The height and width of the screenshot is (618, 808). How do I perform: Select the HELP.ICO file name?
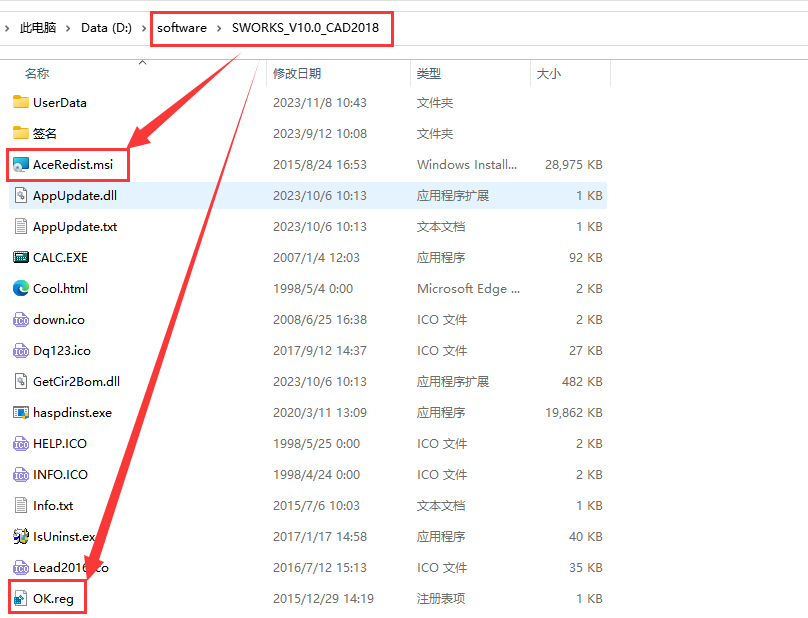coord(60,444)
